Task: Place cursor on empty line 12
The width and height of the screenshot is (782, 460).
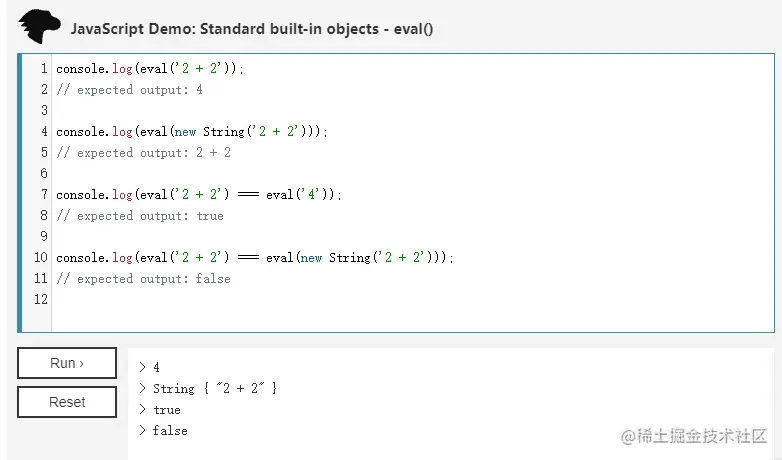Action: click(x=200, y=300)
